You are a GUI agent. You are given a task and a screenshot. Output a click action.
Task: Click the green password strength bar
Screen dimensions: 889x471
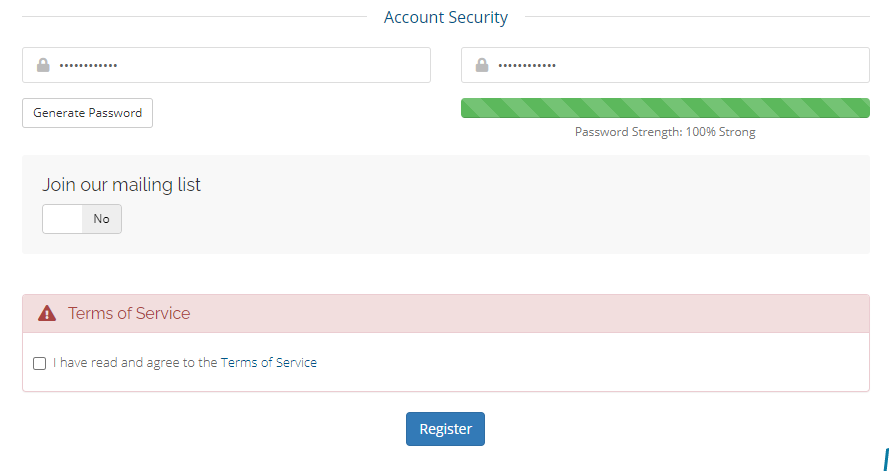pos(665,108)
